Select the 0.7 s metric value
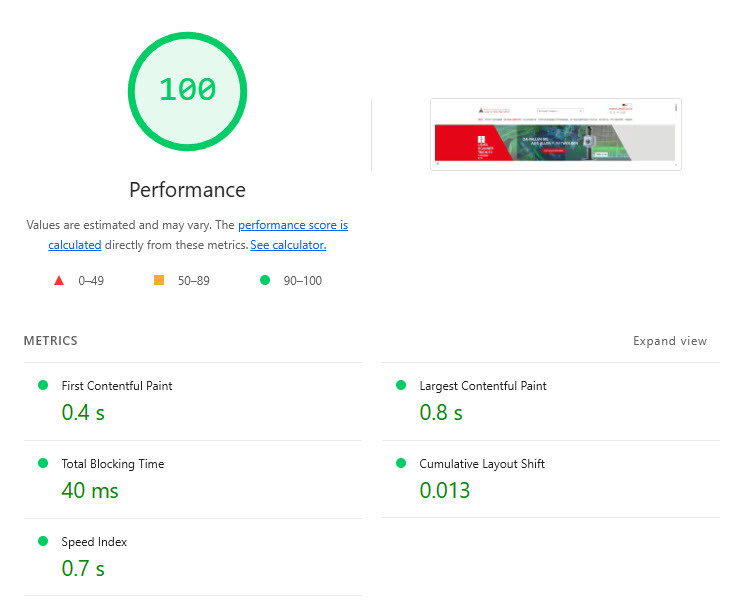The image size is (729, 603). click(x=83, y=569)
